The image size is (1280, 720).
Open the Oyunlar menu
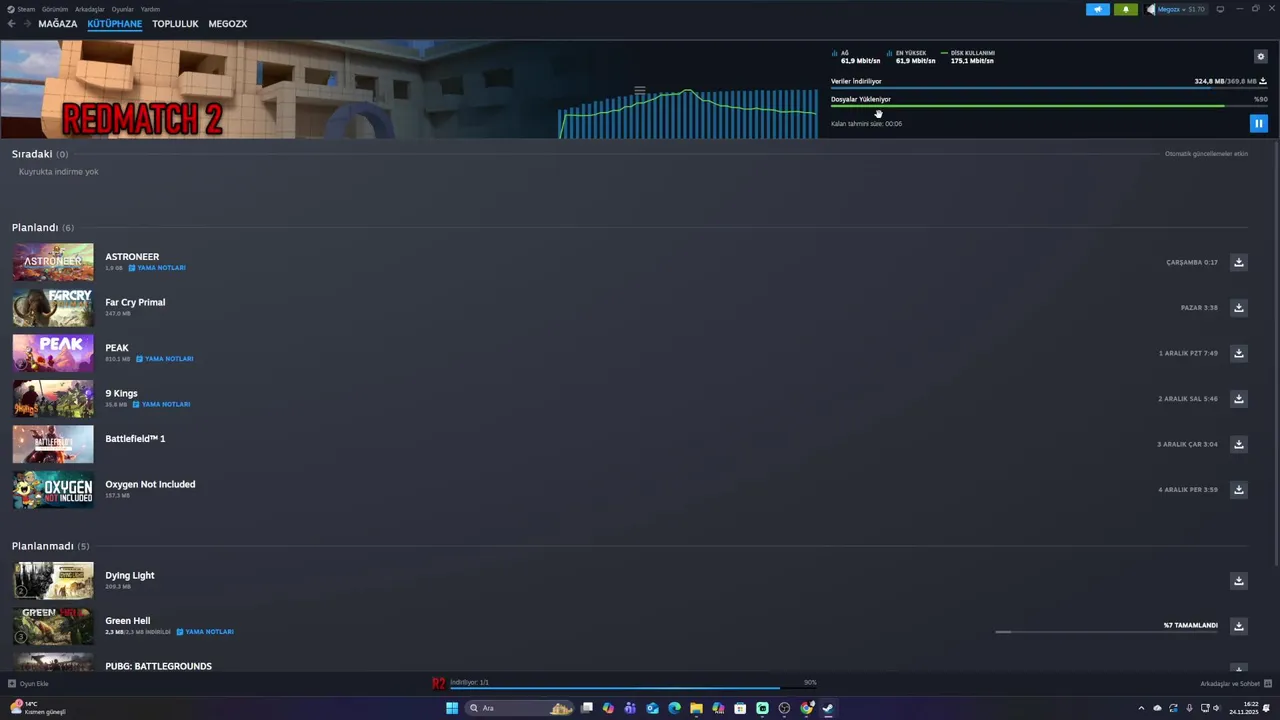pos(122,9)
